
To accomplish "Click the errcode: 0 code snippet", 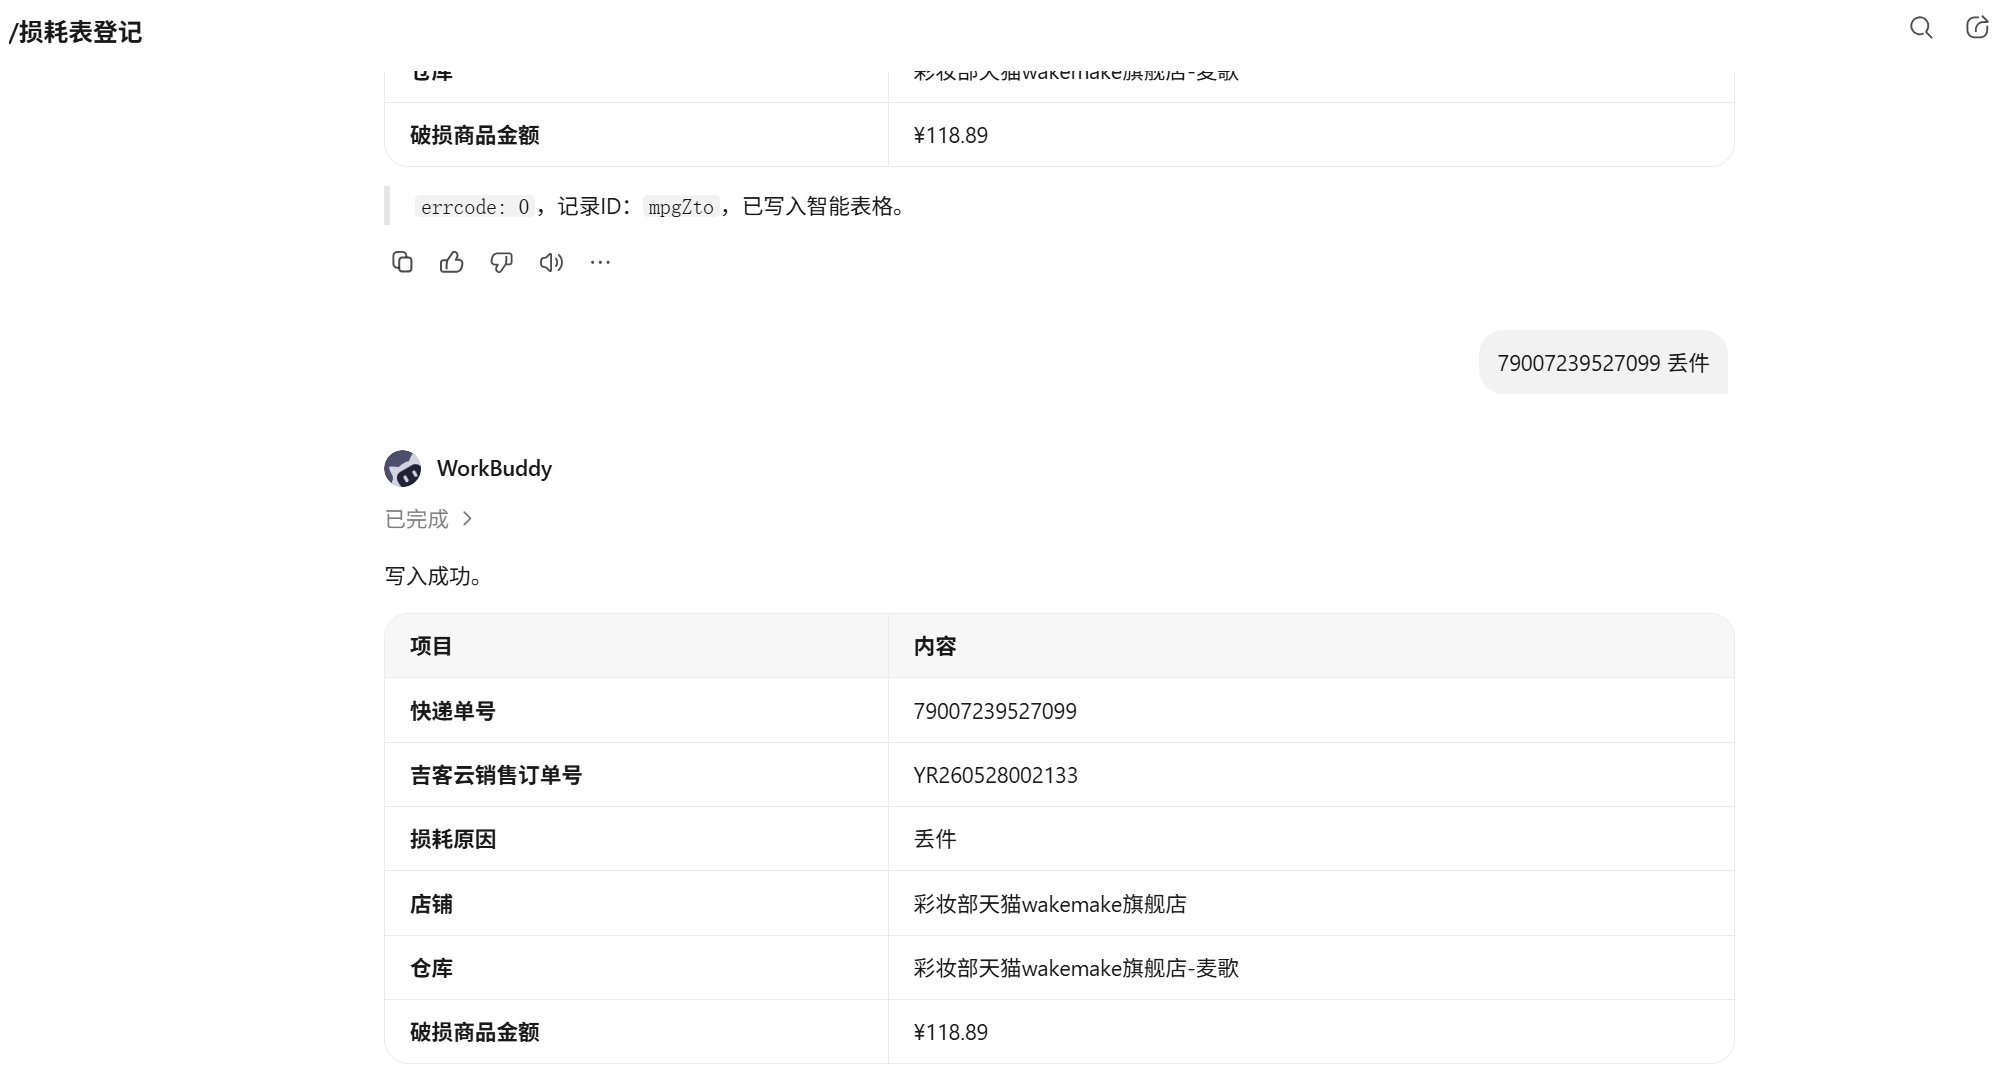I will [475, 207].
